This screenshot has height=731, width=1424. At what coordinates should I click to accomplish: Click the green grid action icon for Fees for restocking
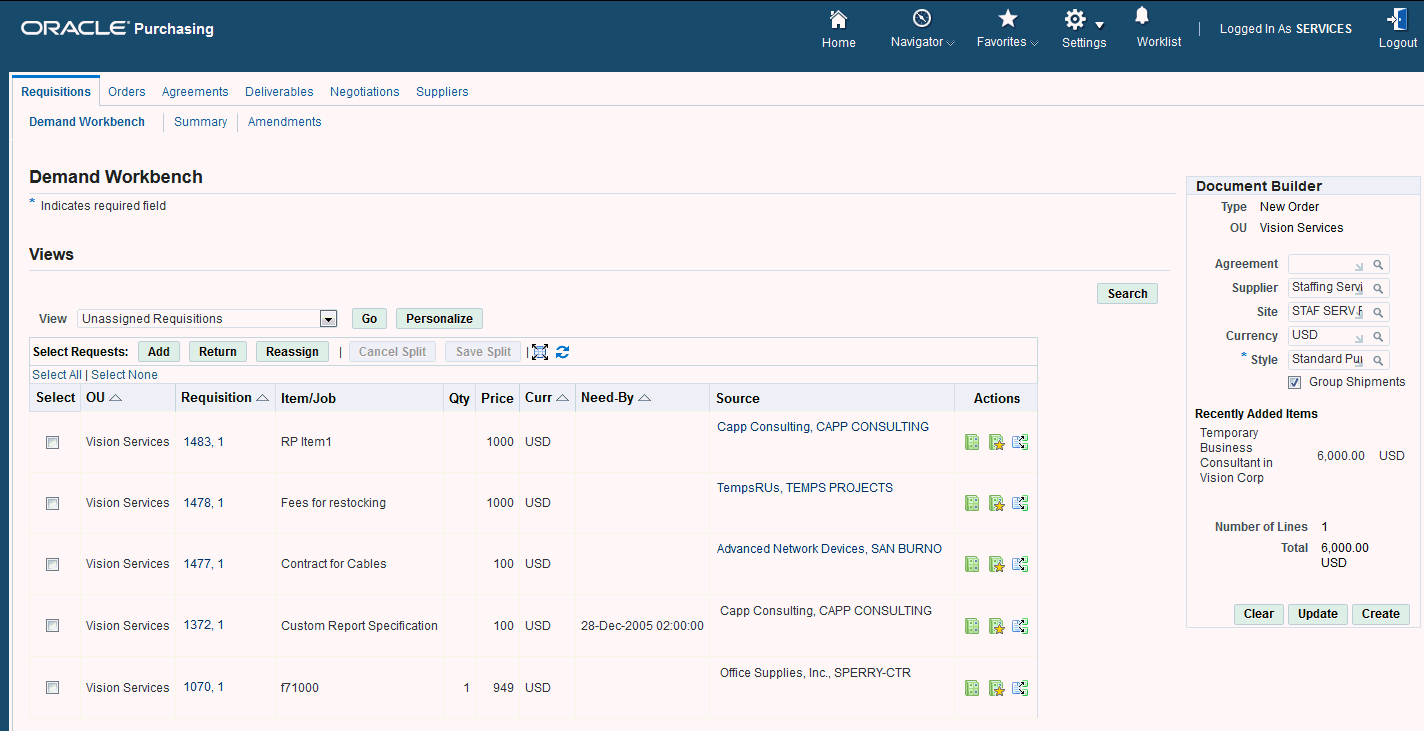point(972,503)
